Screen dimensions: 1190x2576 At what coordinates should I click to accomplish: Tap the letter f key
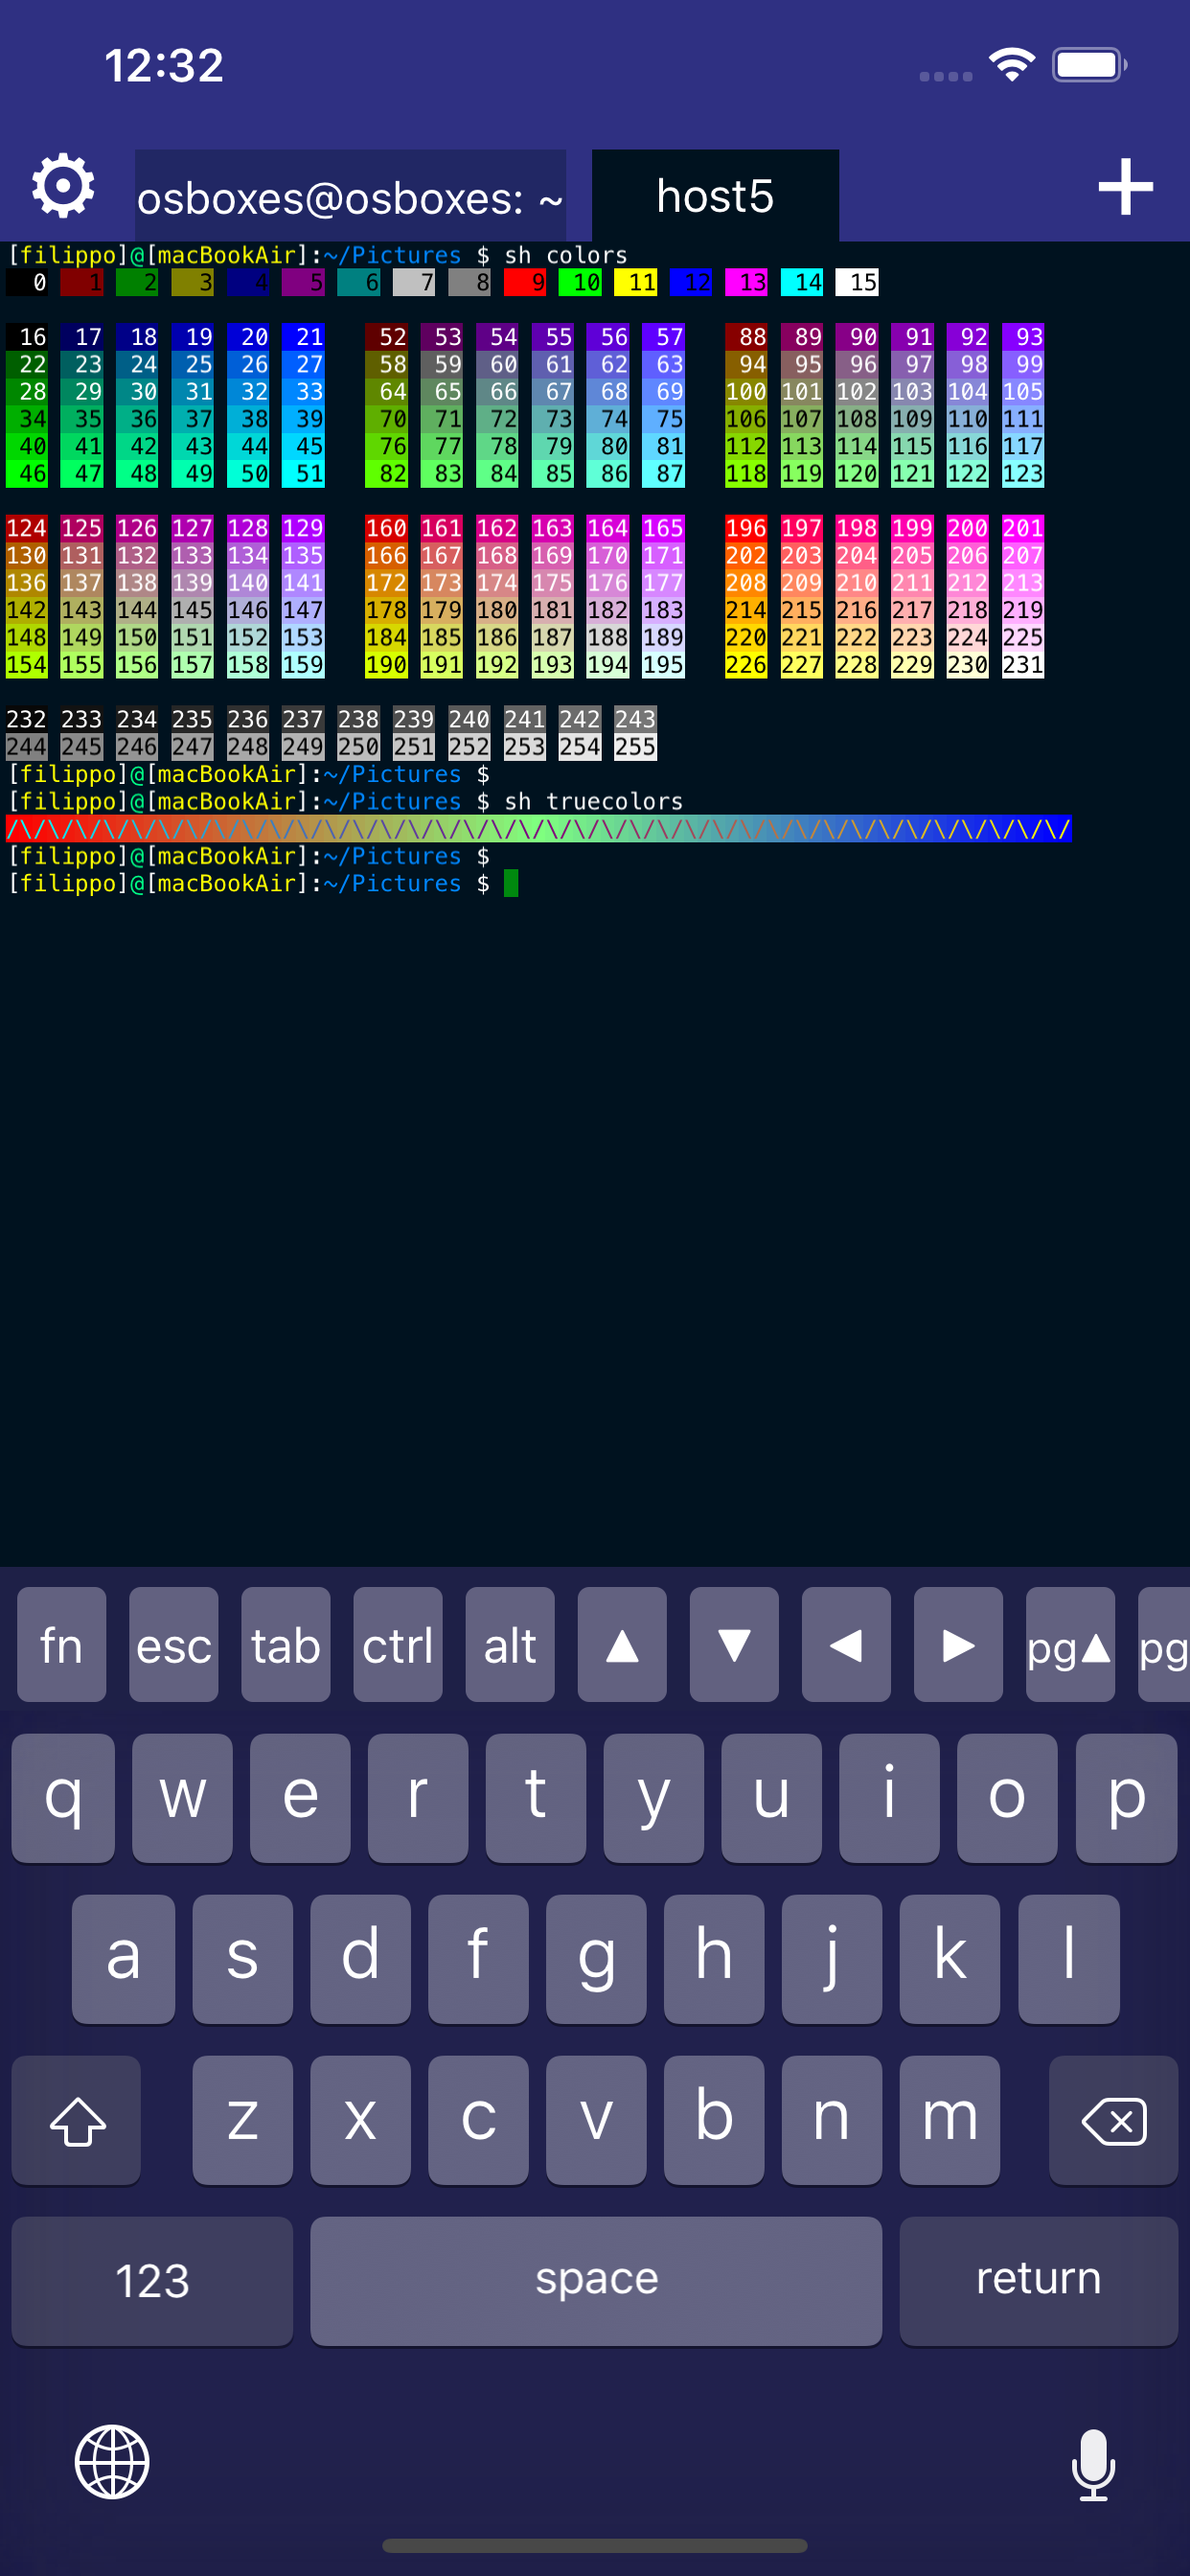coord(478,1959)
